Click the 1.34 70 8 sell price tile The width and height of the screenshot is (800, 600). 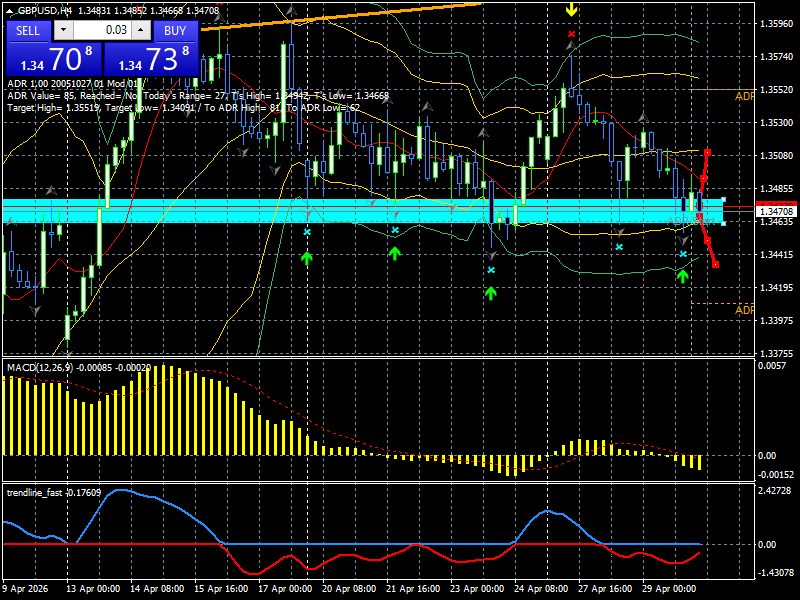(54, 59)
